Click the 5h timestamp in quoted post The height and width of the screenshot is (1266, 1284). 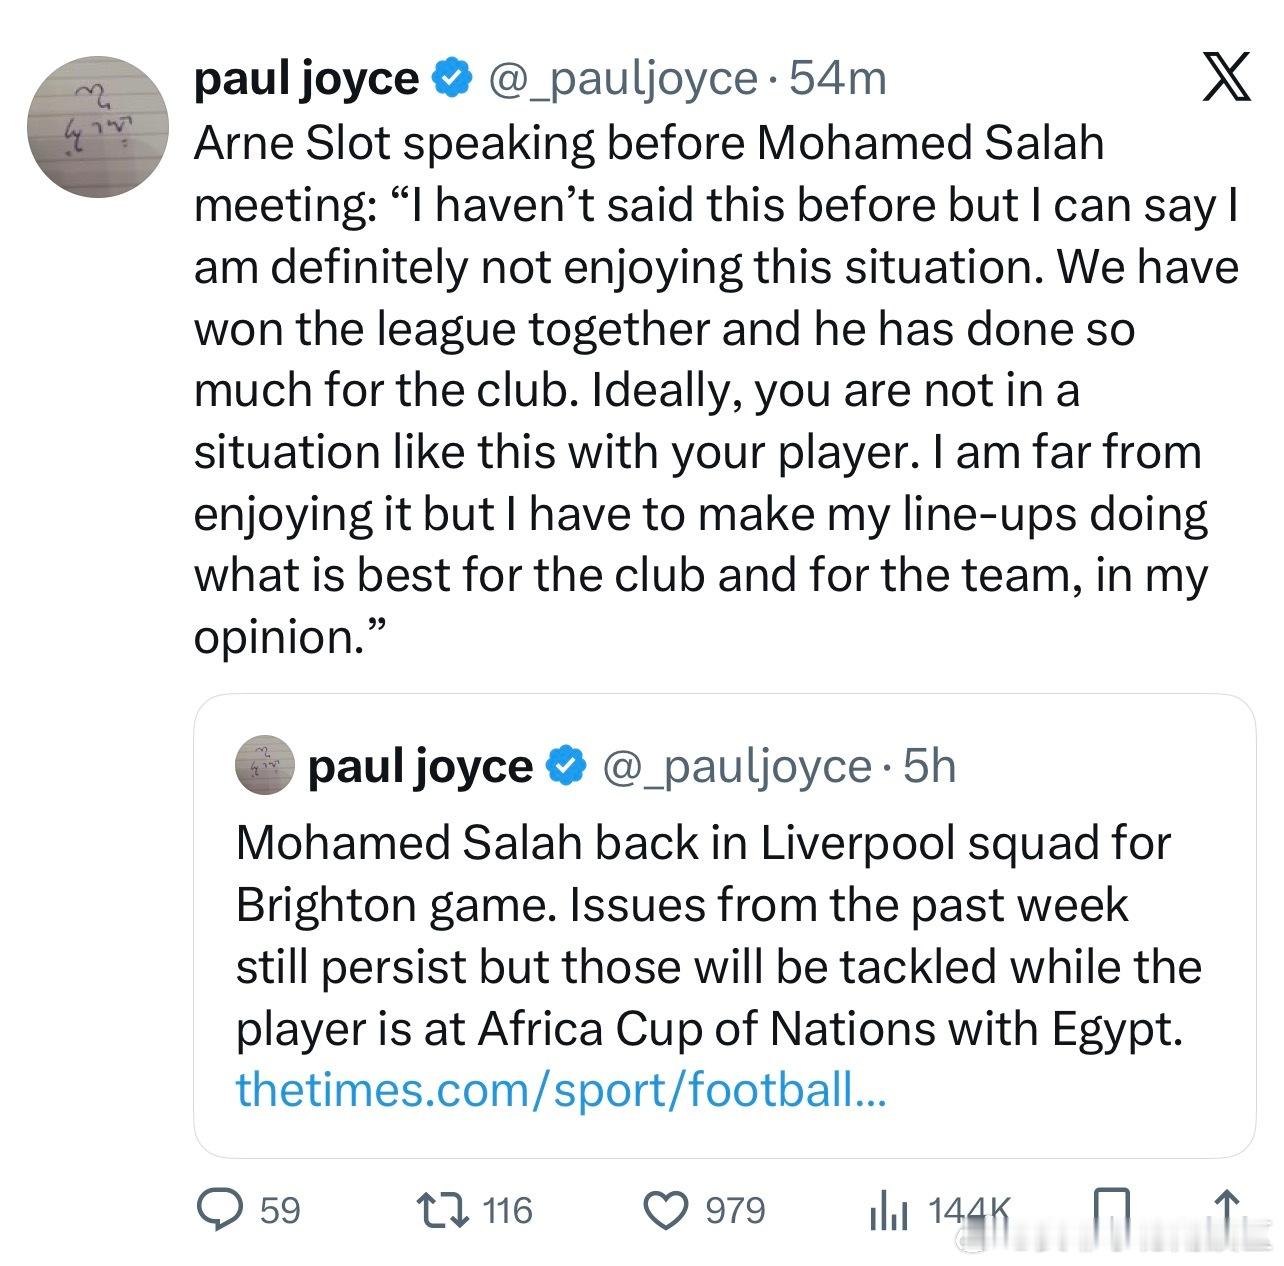[929, 766]
